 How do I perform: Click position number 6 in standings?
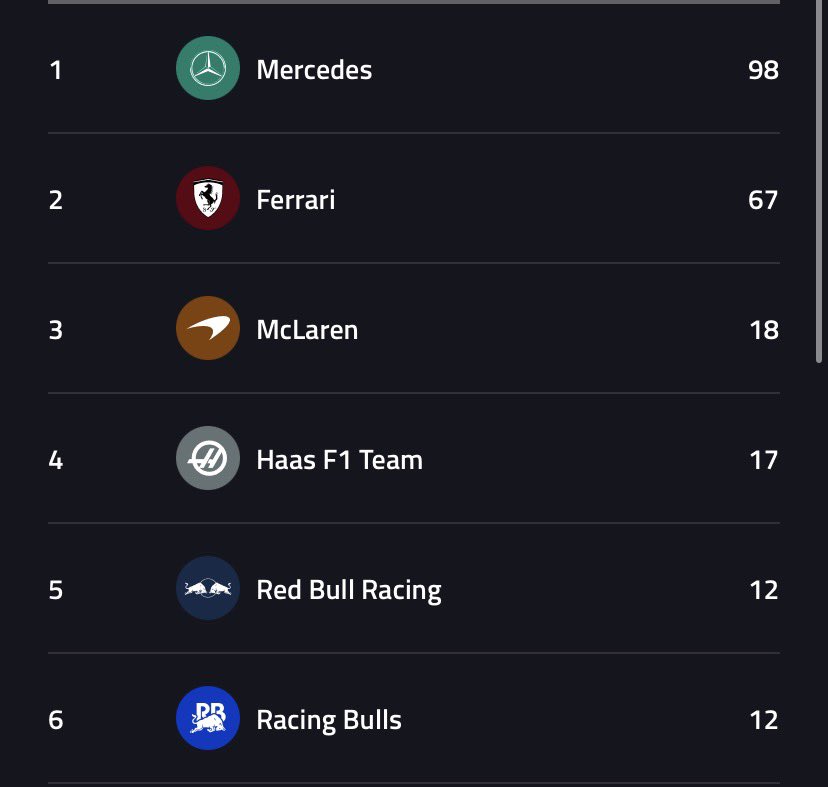(x=55, y=720)
